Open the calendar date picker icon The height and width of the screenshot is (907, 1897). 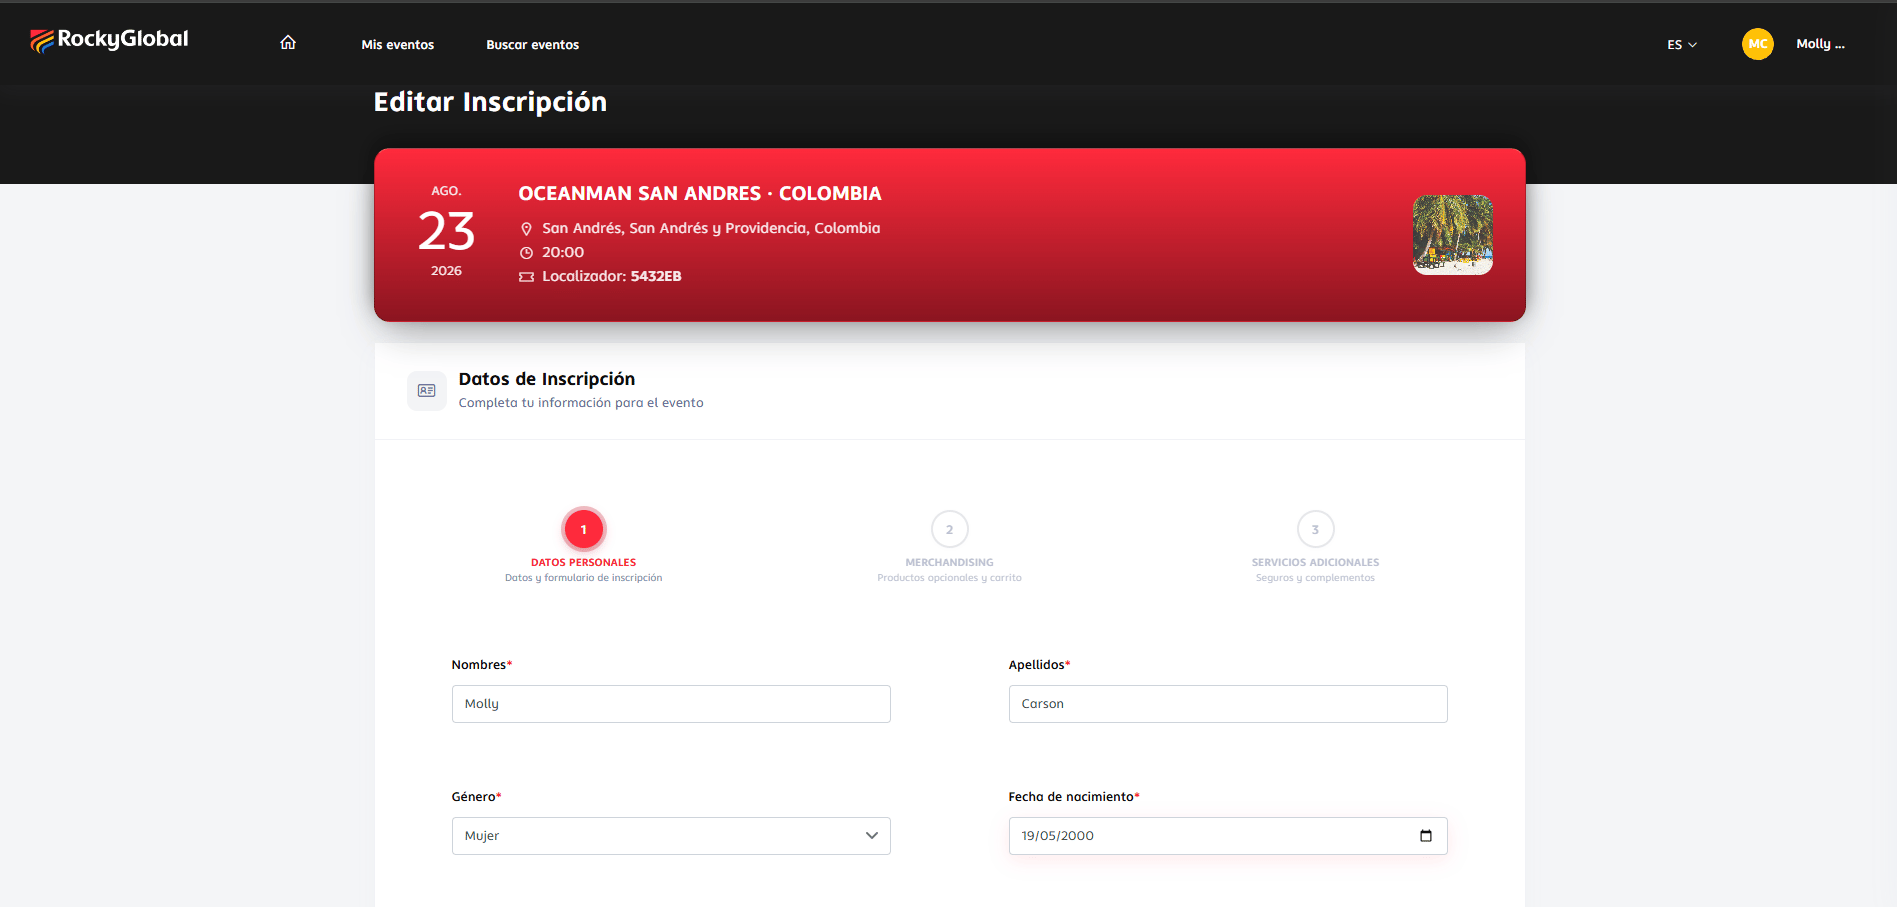pos(1426,836)
